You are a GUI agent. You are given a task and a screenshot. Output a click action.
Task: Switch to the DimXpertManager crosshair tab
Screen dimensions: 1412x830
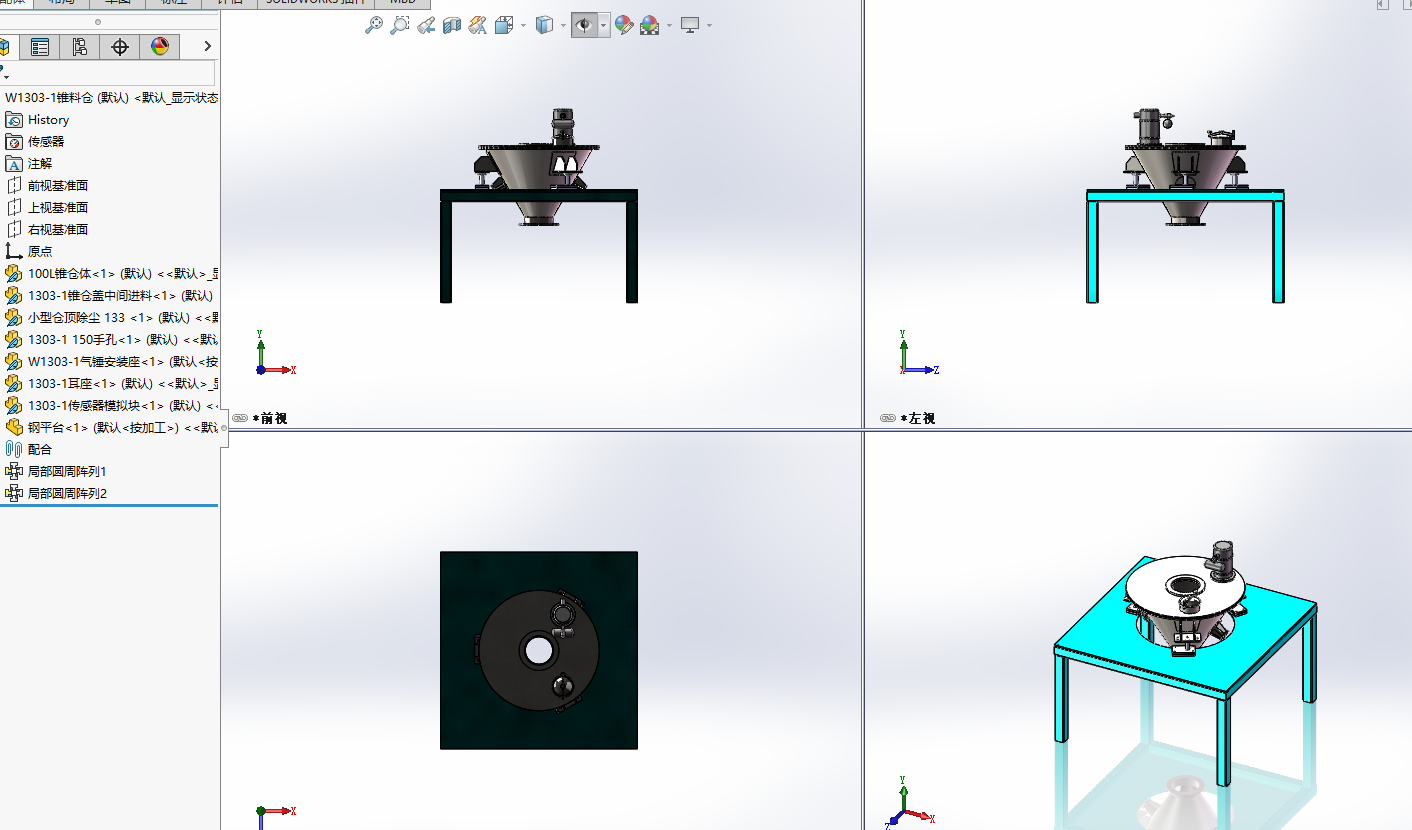click(120, 46)
